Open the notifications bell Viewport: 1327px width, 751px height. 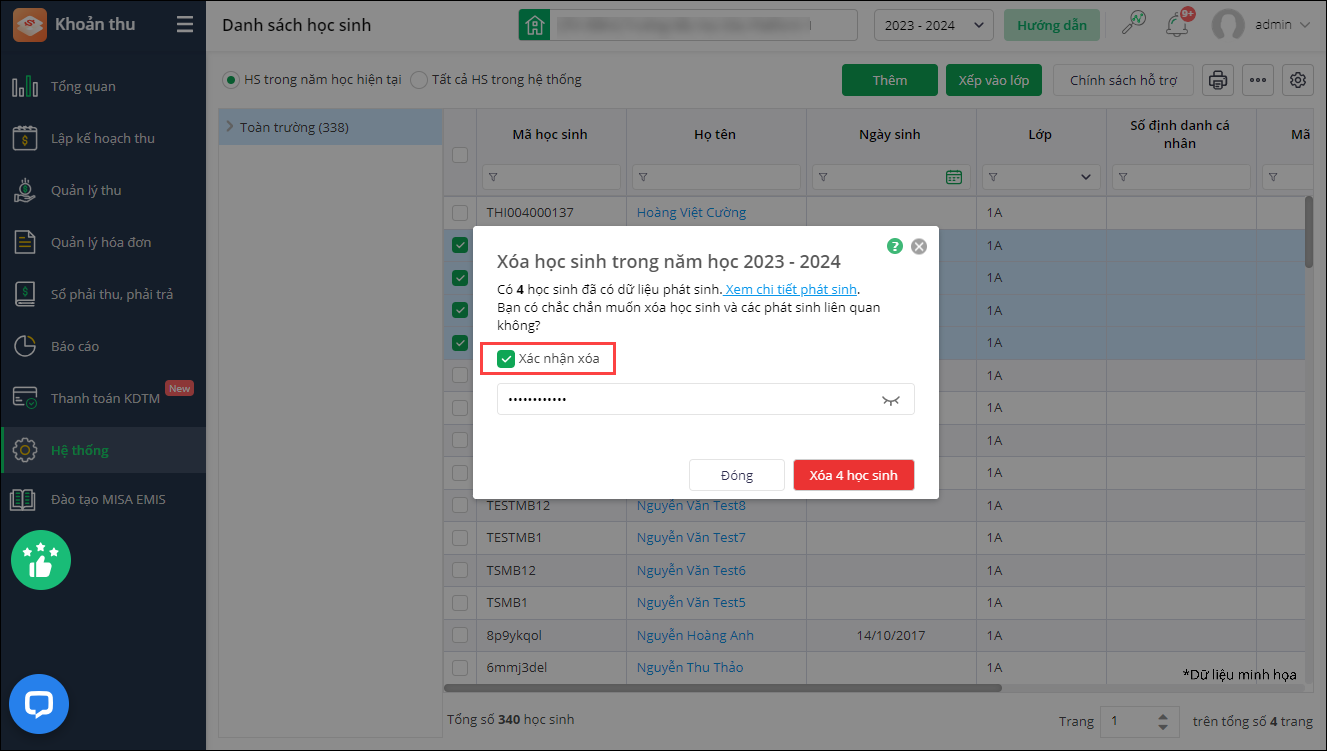[x=1177, y=25]
